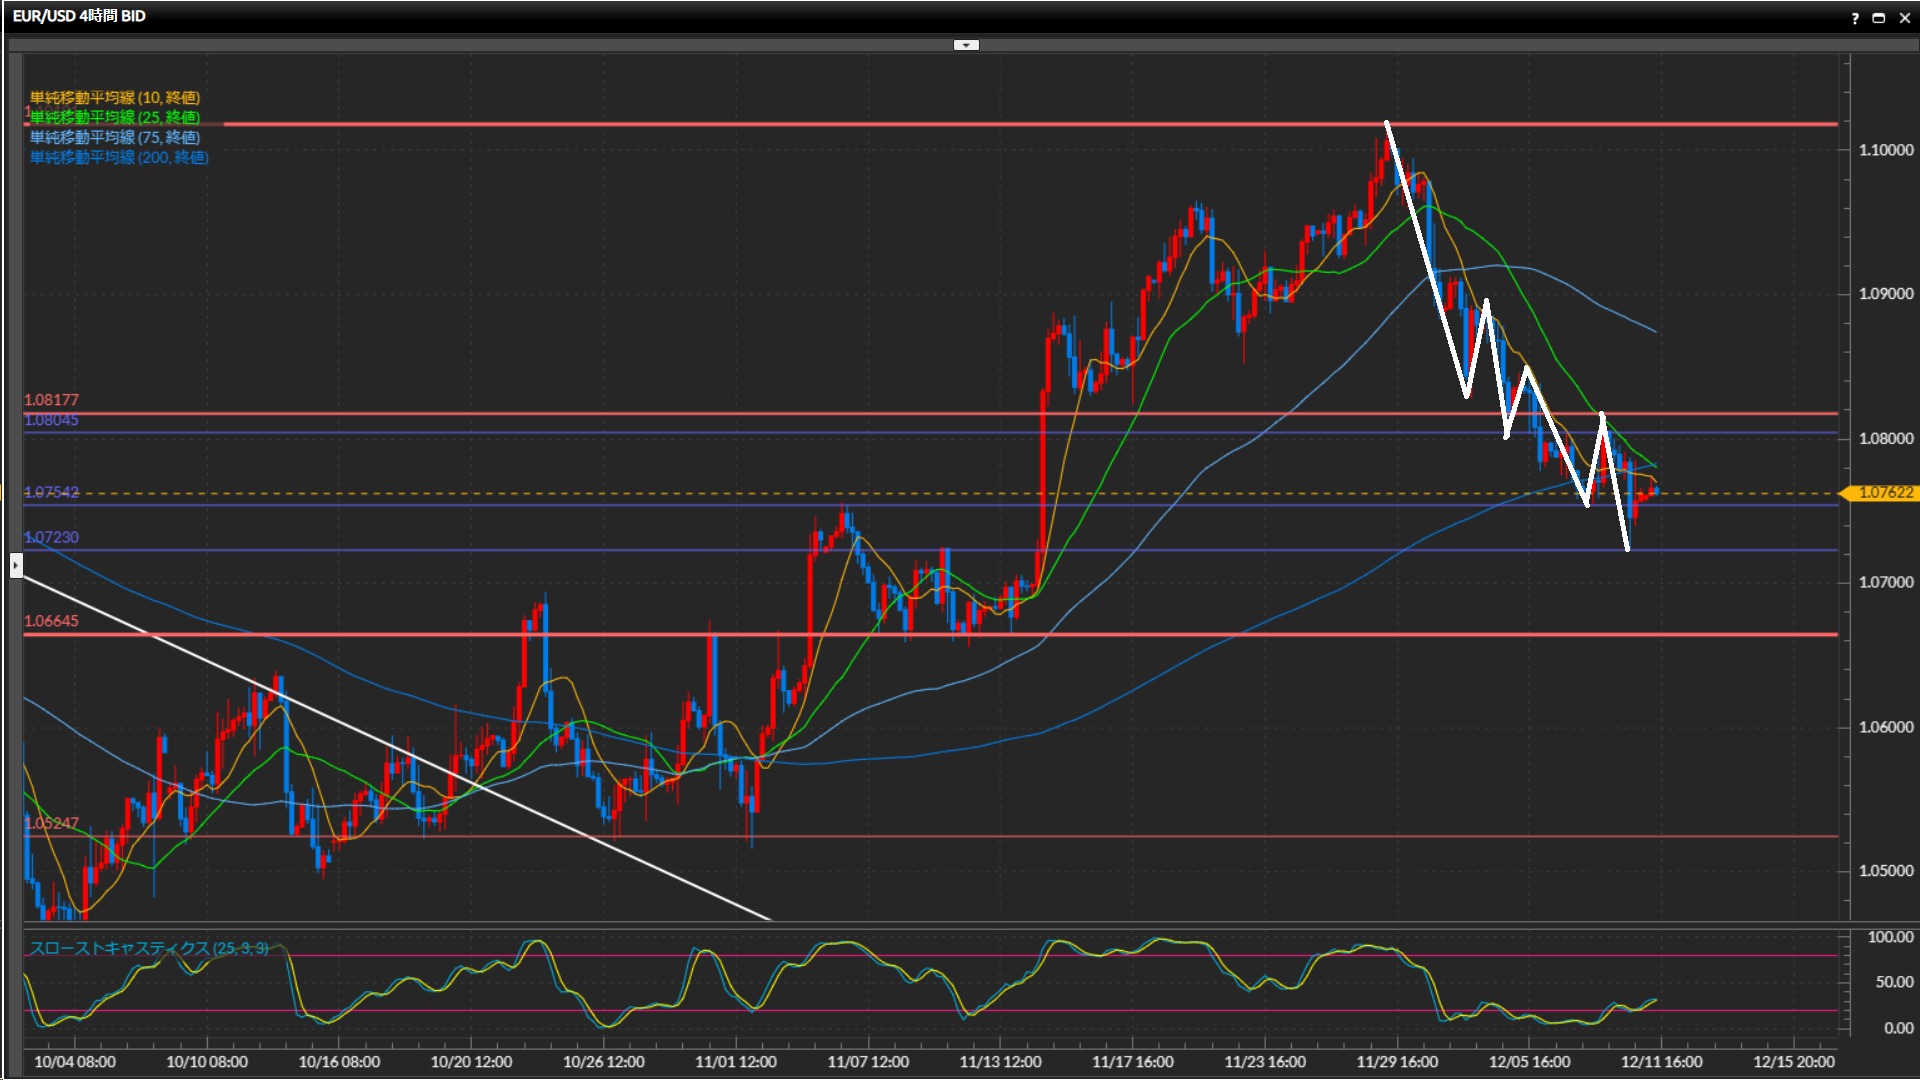The width and height of the screenshot is (1920, 1080).
Task: Click the help question mark icon
Action: [x=1855, y=17]
